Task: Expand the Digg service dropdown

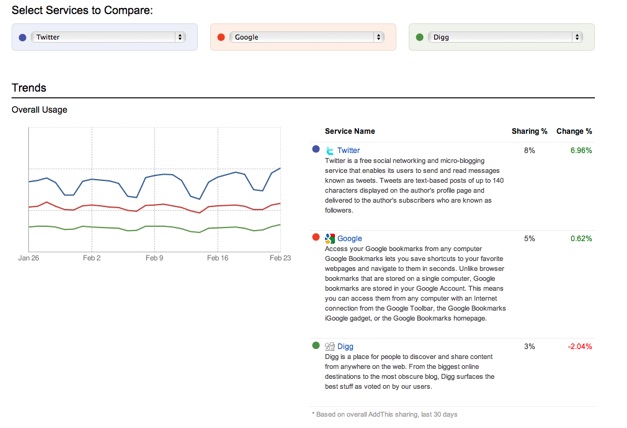Action: click(x=506, y=37)
